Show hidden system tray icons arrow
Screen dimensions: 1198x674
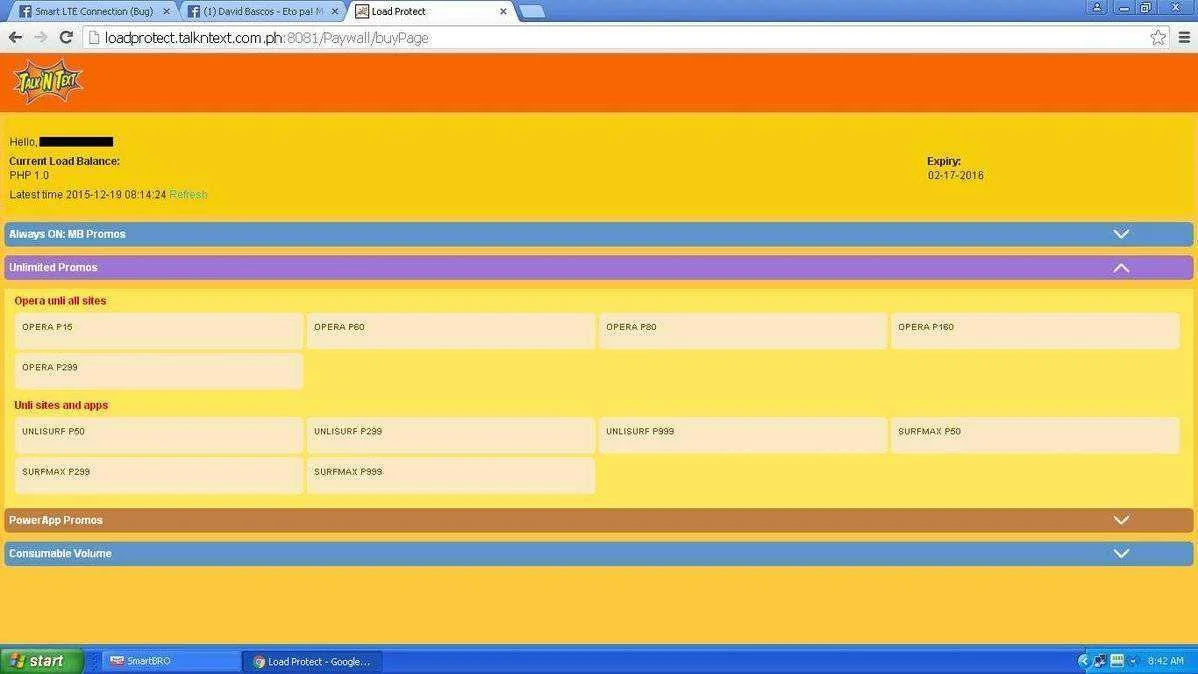coord(1083,661)
